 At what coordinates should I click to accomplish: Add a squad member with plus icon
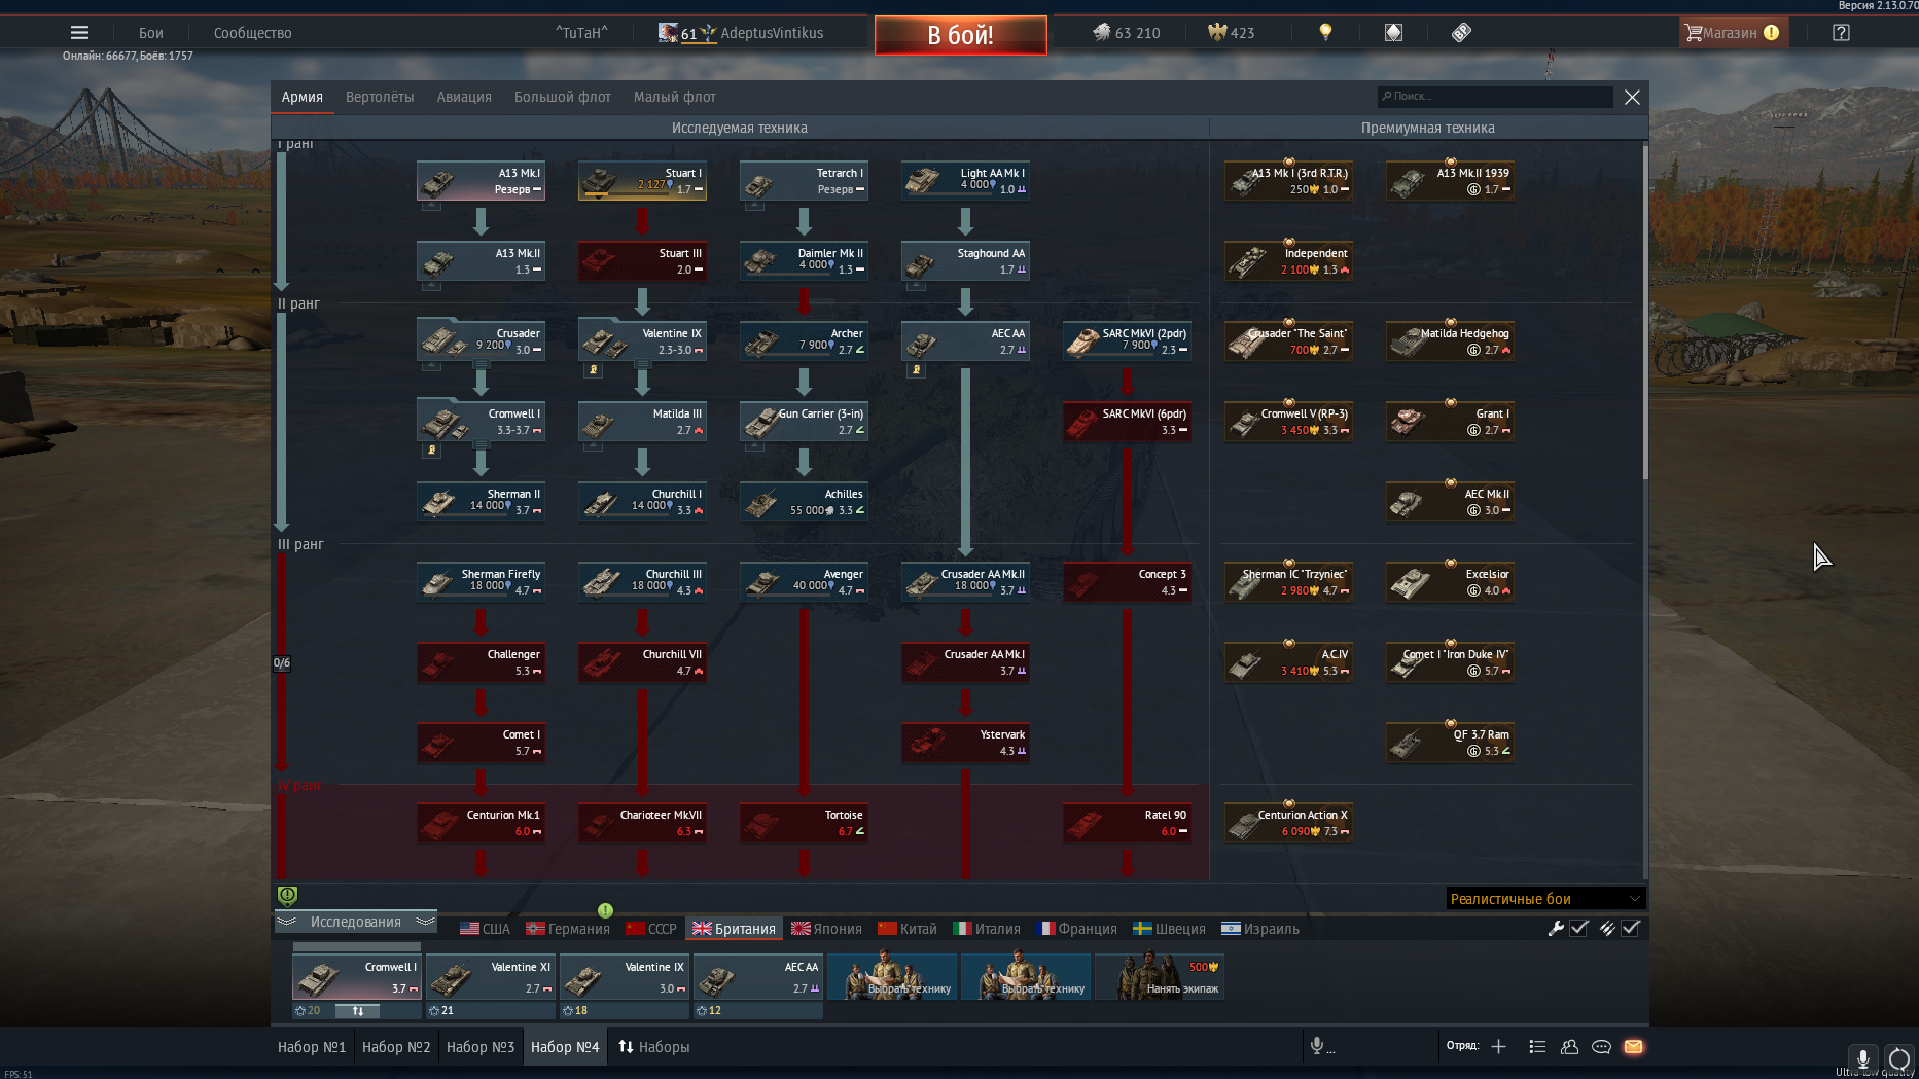1498,1046
